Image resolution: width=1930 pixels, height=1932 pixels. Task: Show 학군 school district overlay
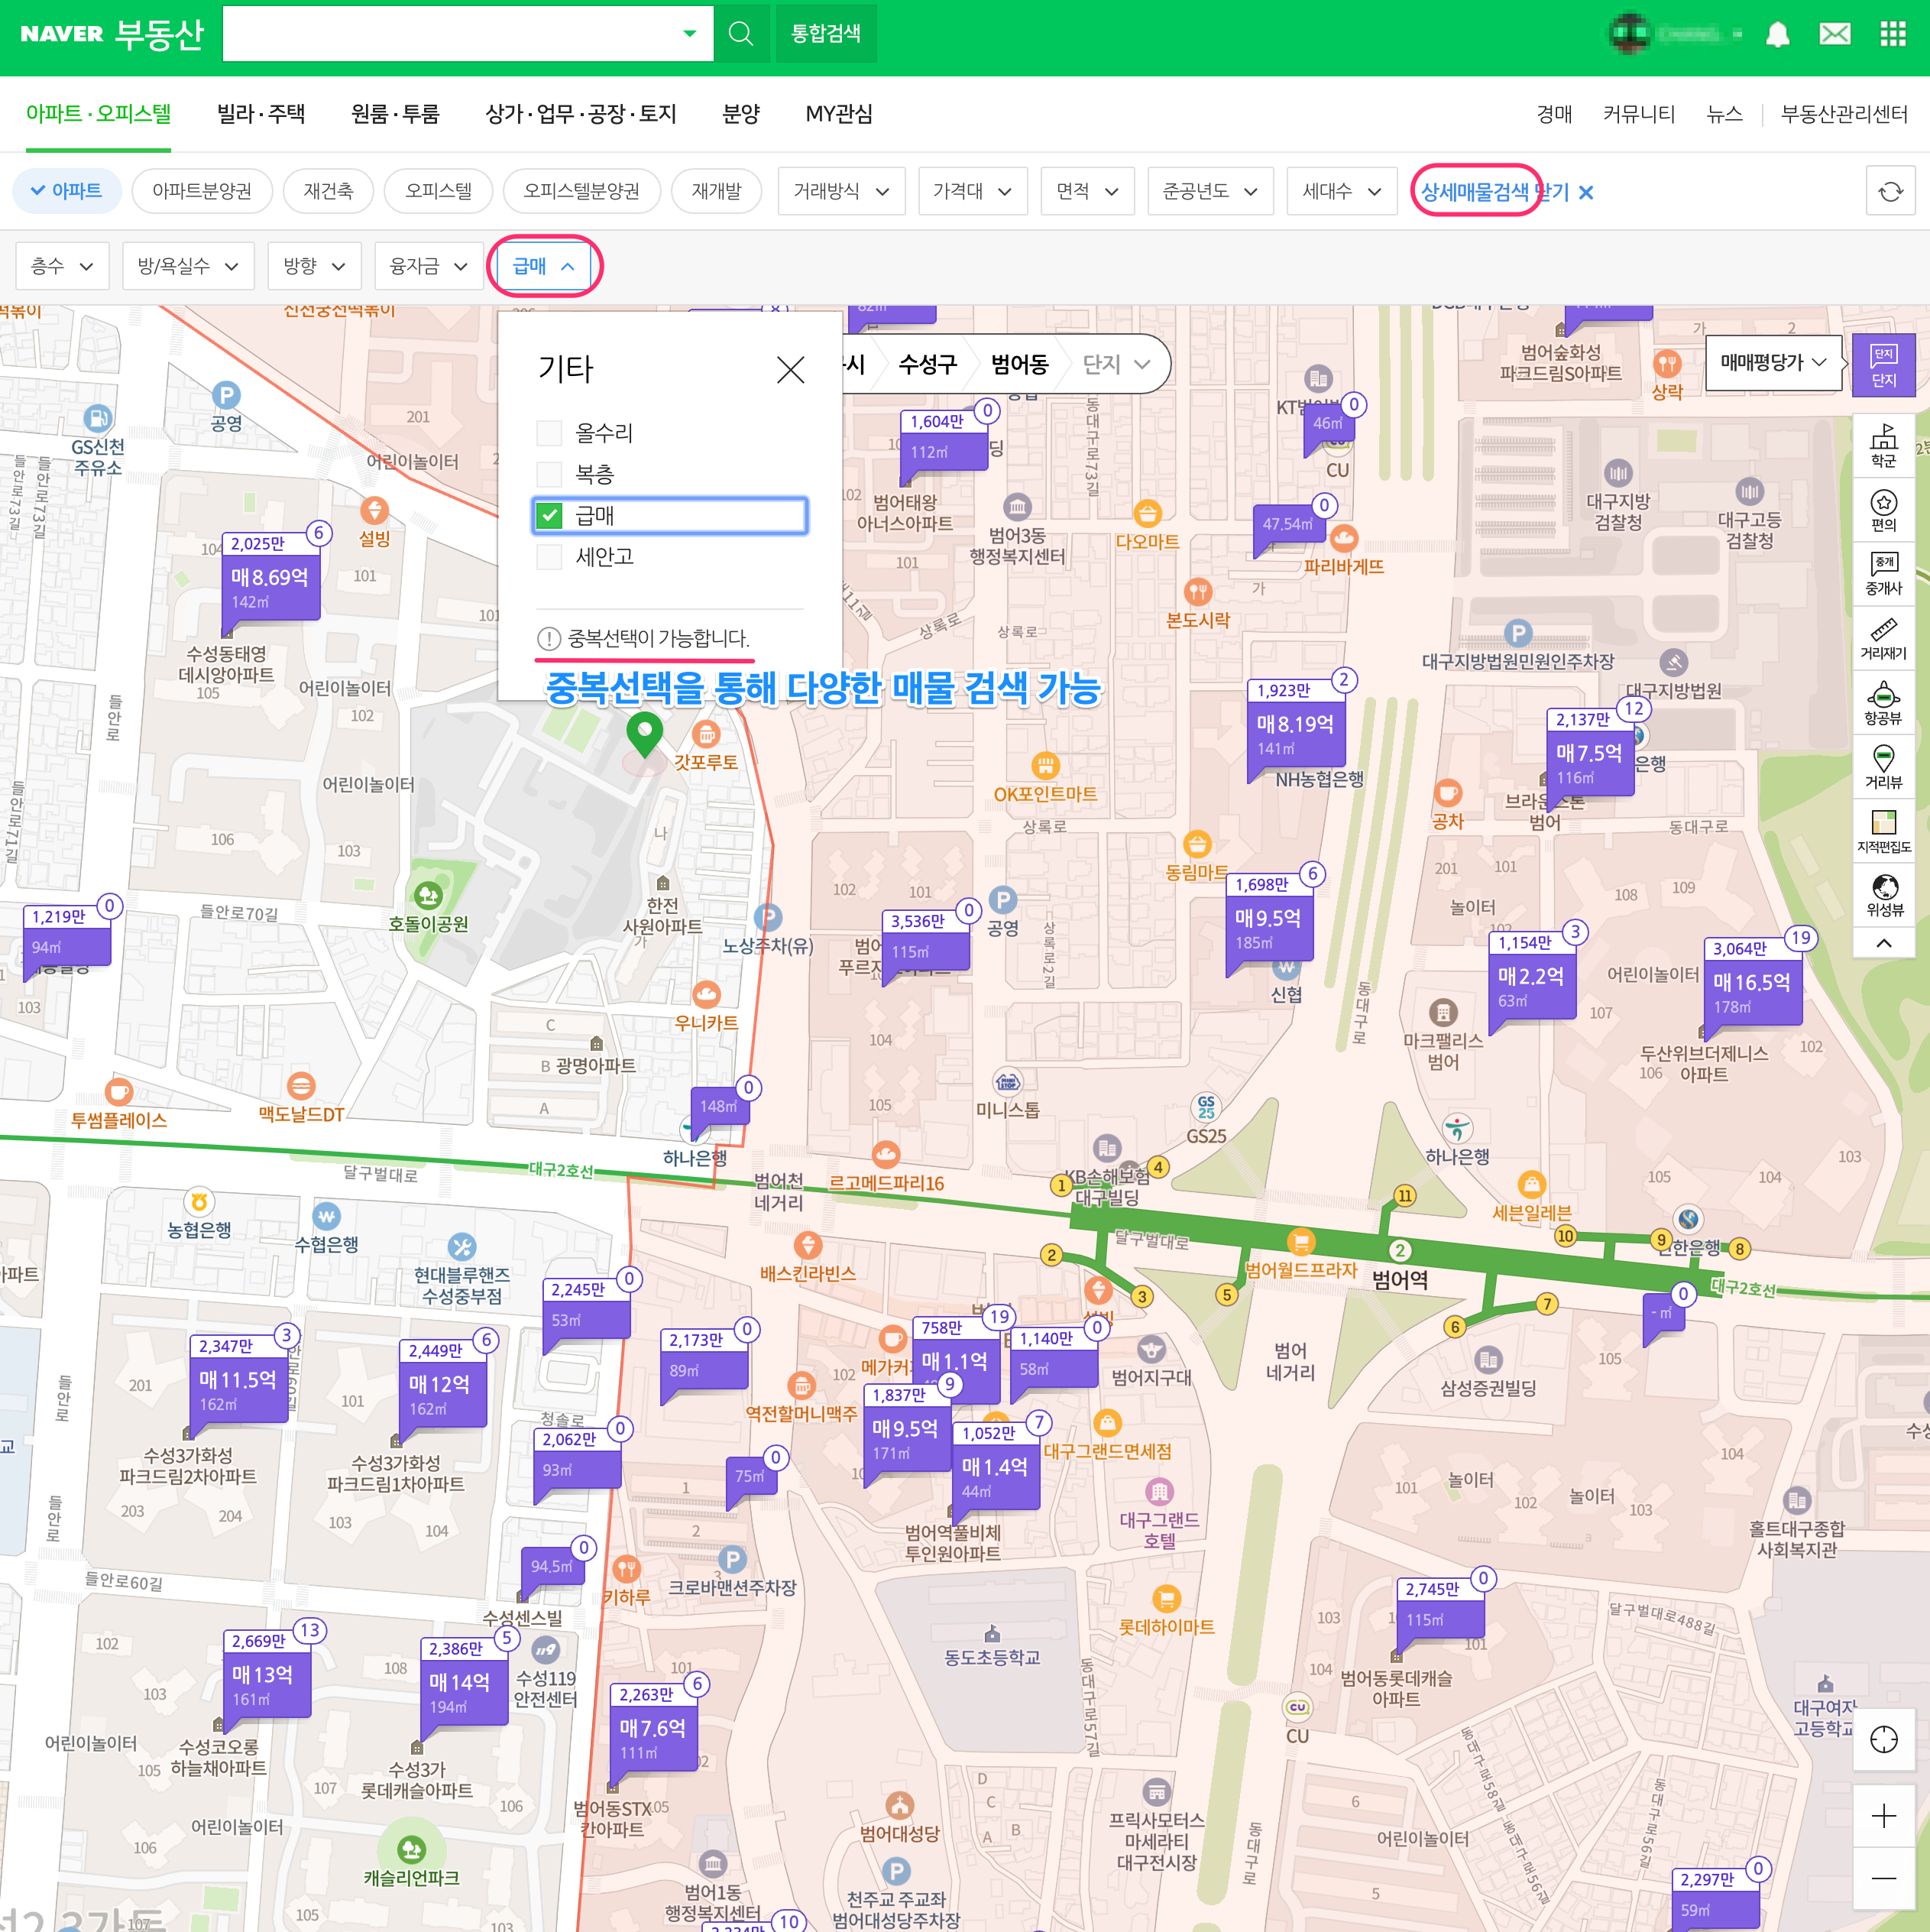[1883, 446]
